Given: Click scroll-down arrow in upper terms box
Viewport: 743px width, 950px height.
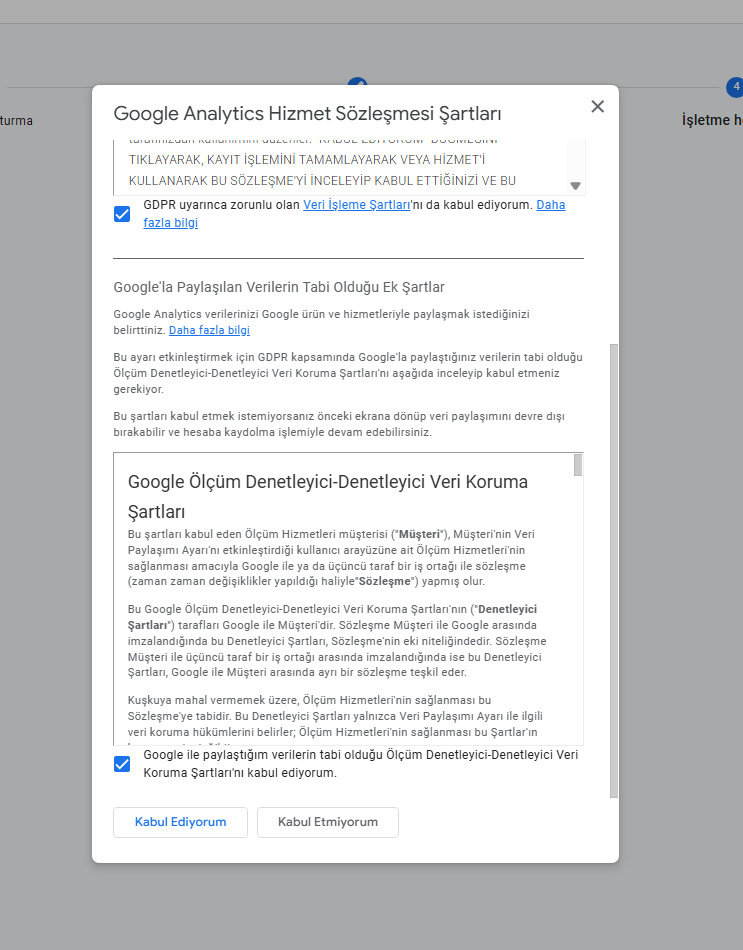Looking at the screenshot, I should coord(575,186).
